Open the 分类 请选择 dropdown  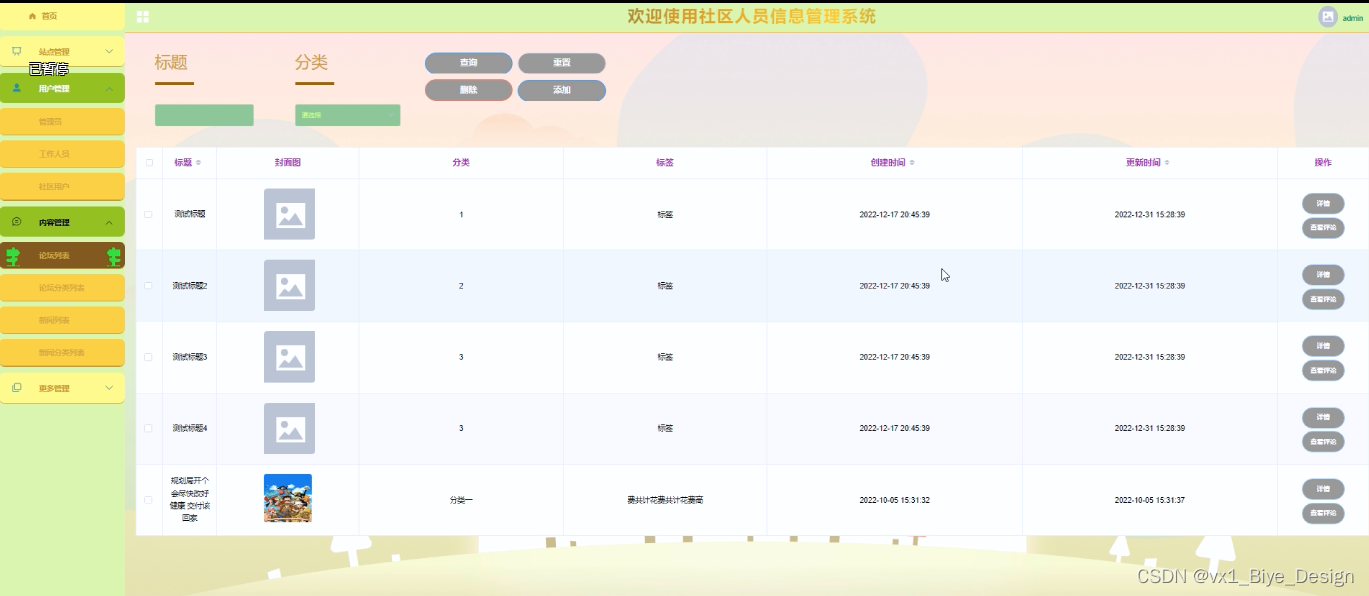point(347,115)
